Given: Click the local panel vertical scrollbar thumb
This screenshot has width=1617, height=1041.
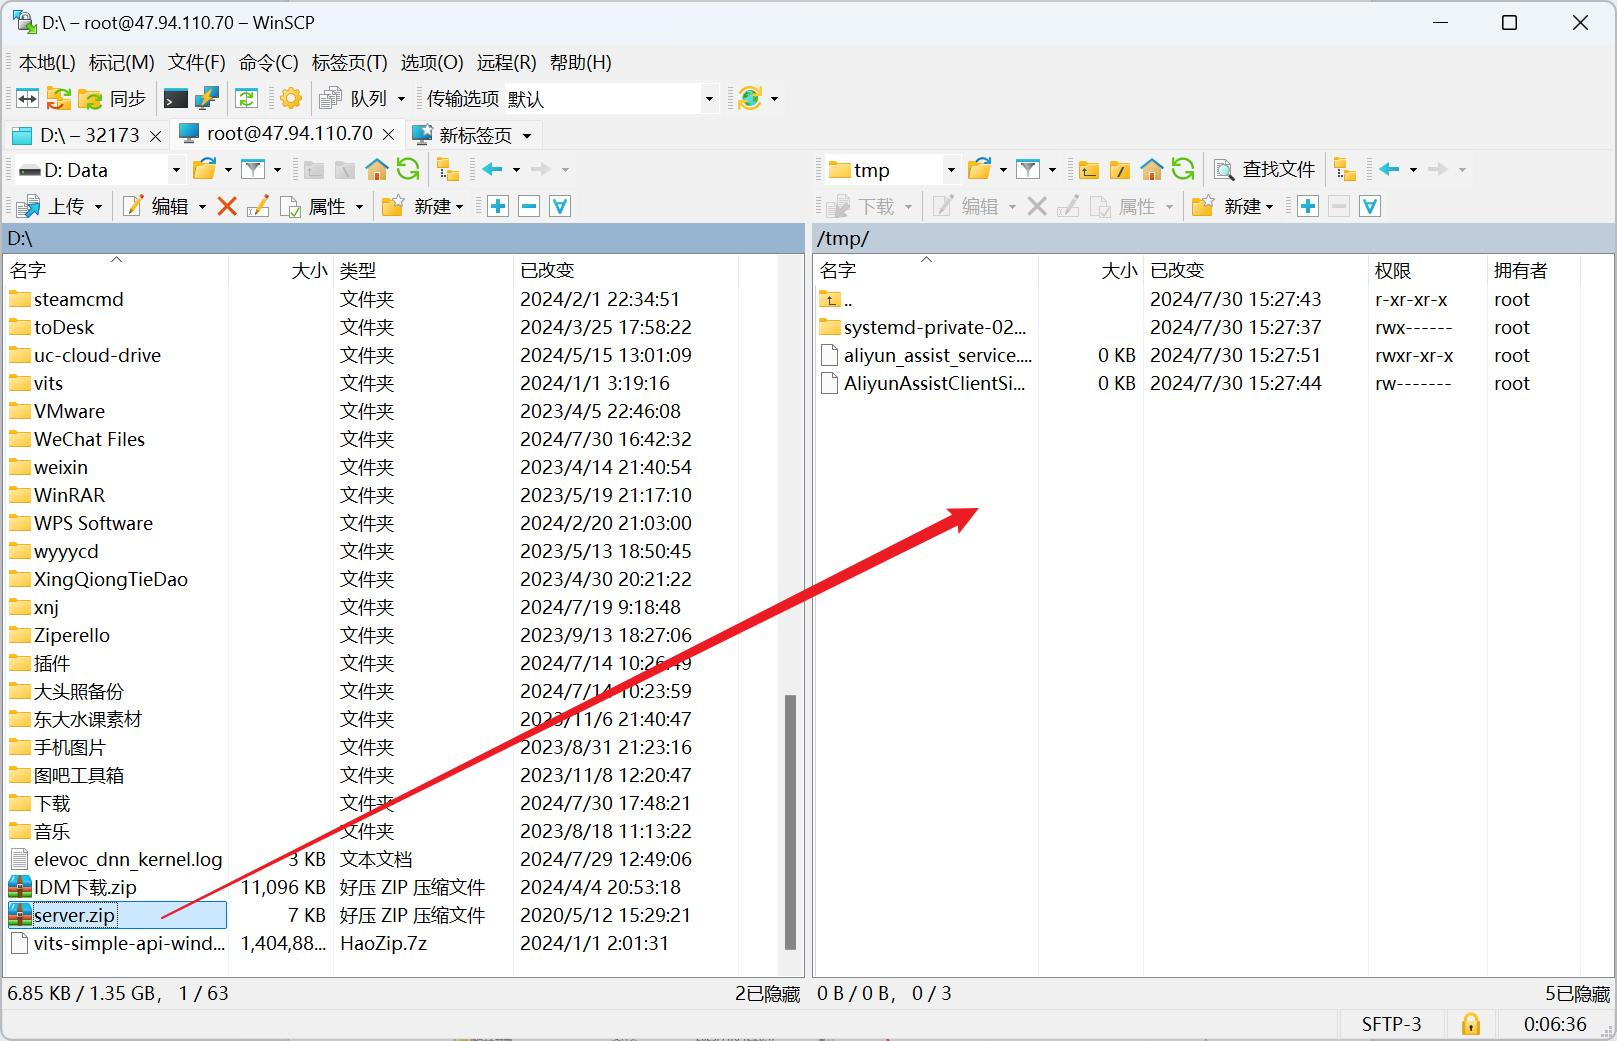Looking at the screenshot, I should click(x=790, y=821).
